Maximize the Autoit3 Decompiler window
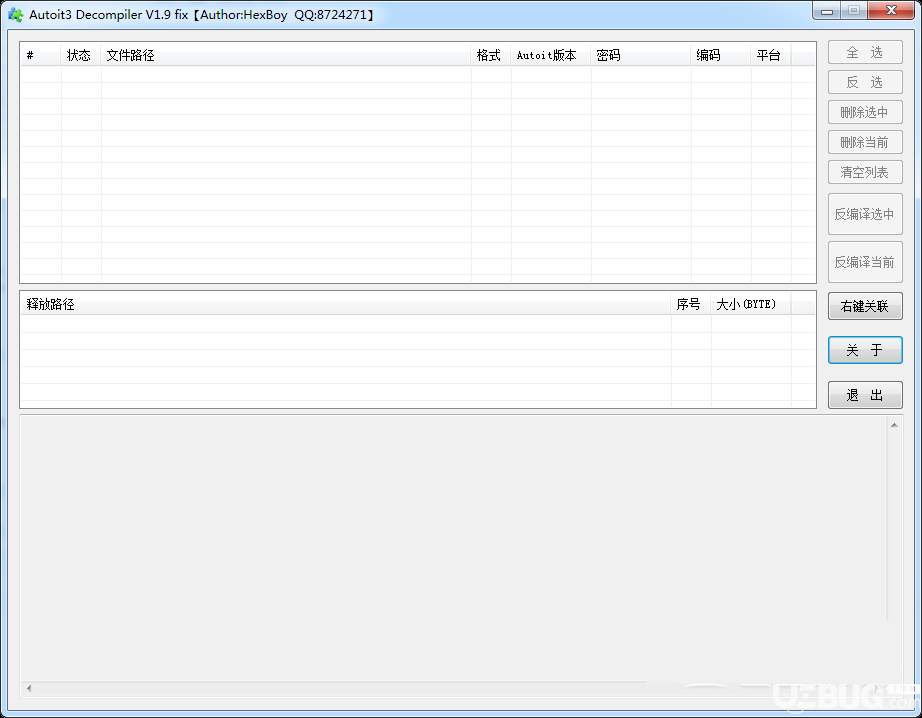The image size is (922, 718). click(x=853, y=11)
